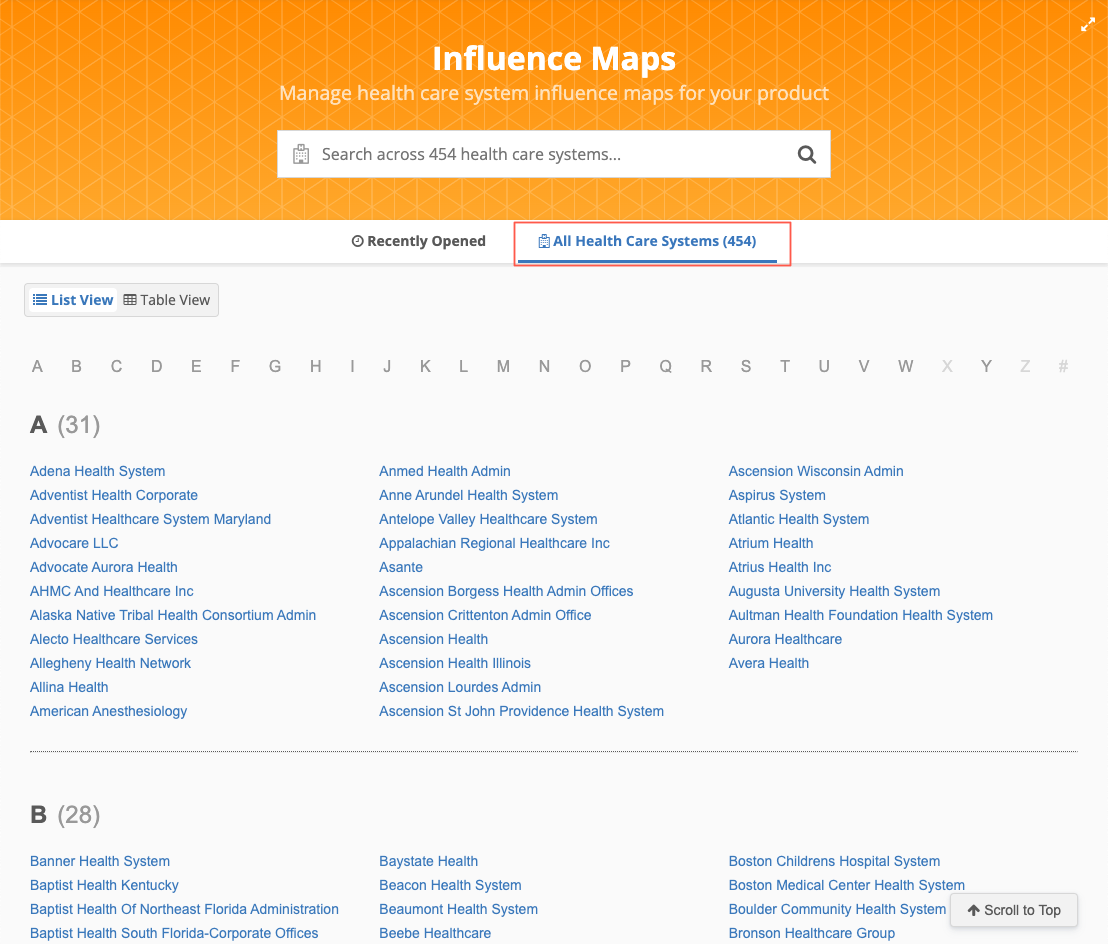Jump to letter I in alphabet index
Image resolution: width=1108 pixels, height=944 pixels.
(352, 366)
